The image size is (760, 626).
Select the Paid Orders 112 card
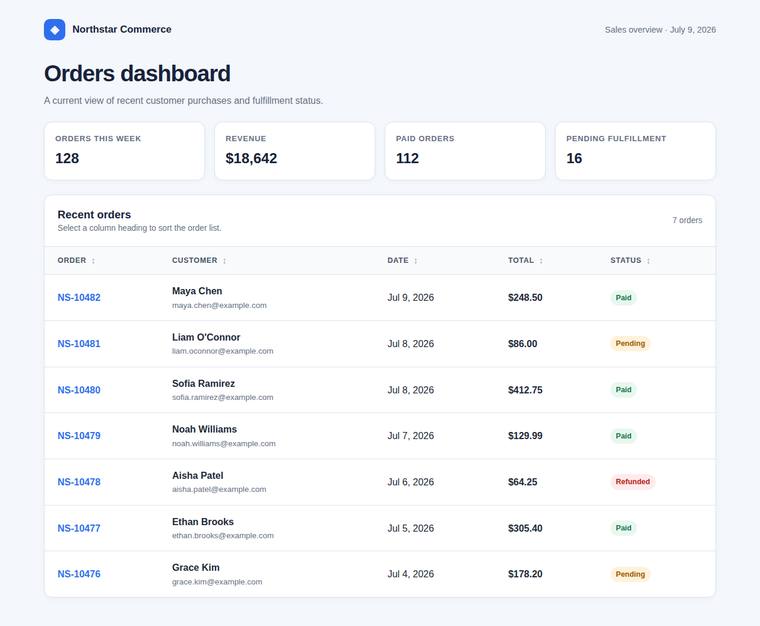point(465,151)
